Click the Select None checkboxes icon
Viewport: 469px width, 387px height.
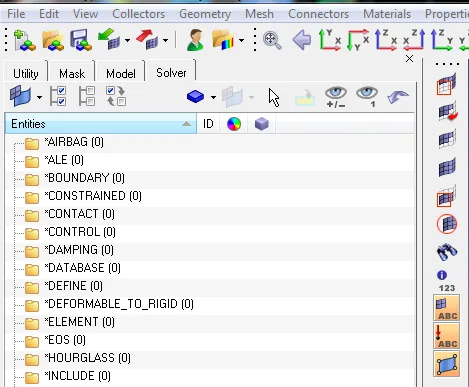(87, 96)
